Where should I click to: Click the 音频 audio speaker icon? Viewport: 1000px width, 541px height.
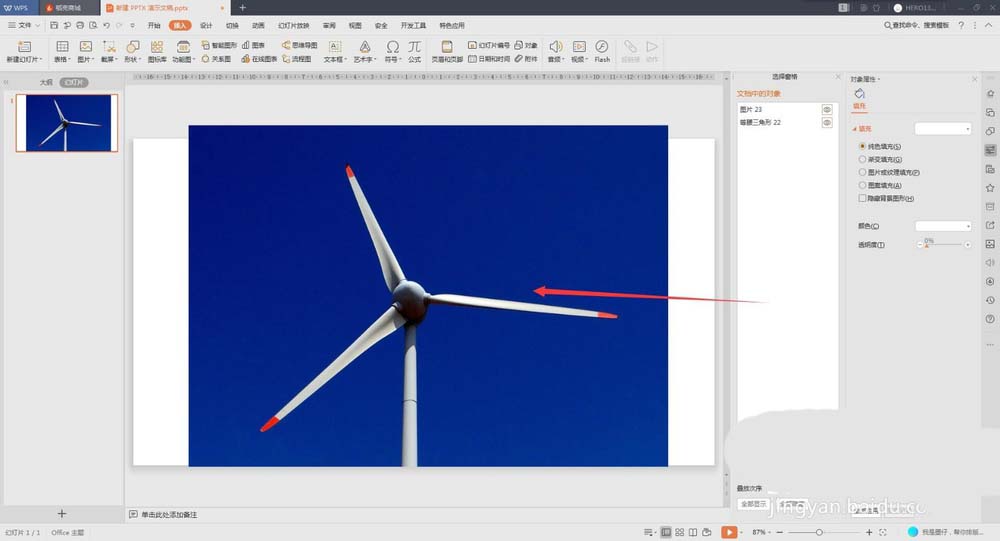(555, 47)
